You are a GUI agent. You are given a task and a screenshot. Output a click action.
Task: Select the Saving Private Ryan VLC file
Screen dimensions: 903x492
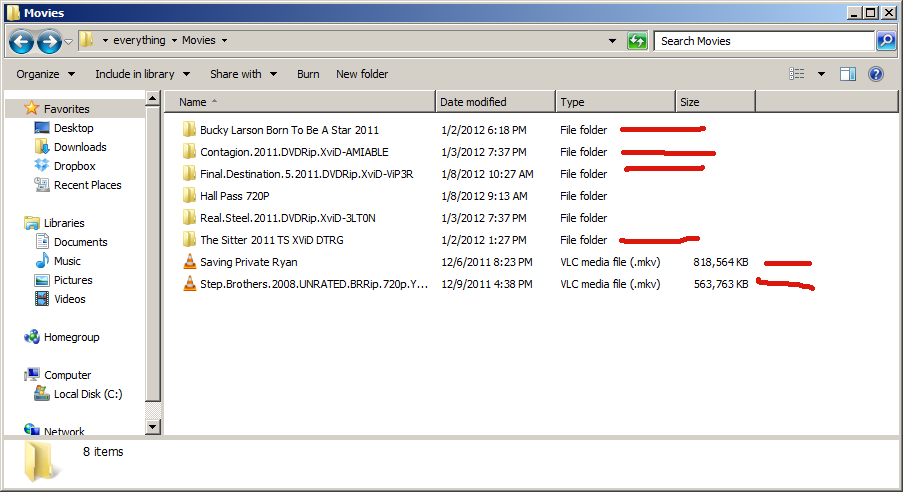pos(248,262)
